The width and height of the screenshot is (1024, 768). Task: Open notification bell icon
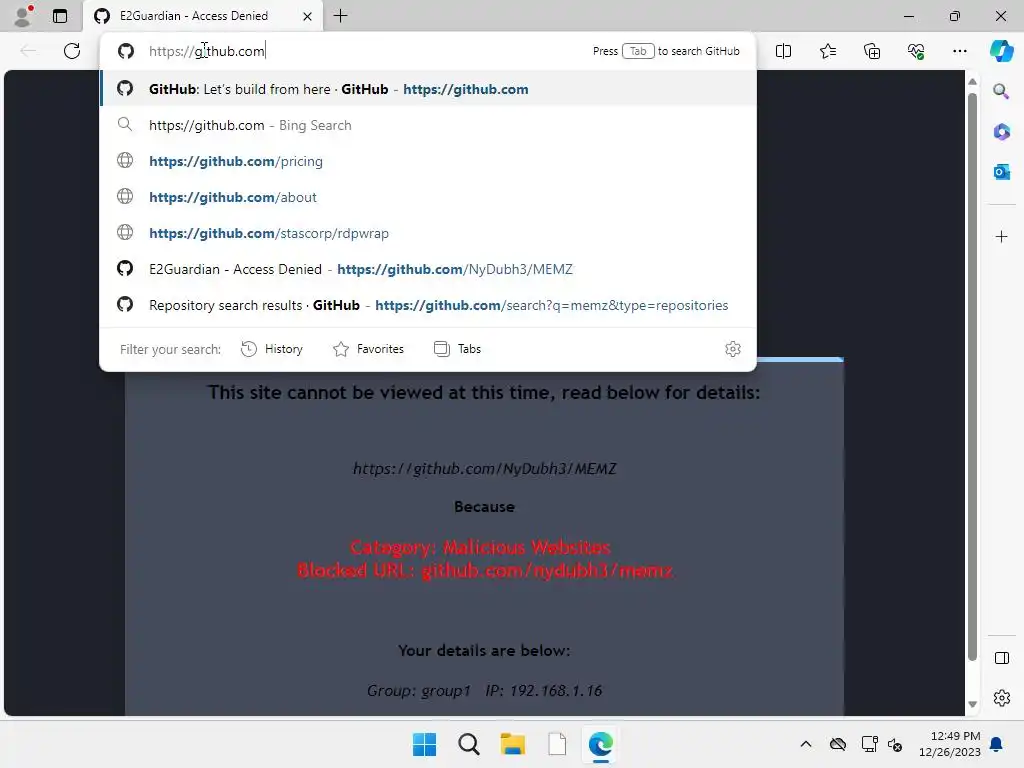pyautogui.click(x=997, y=744)
